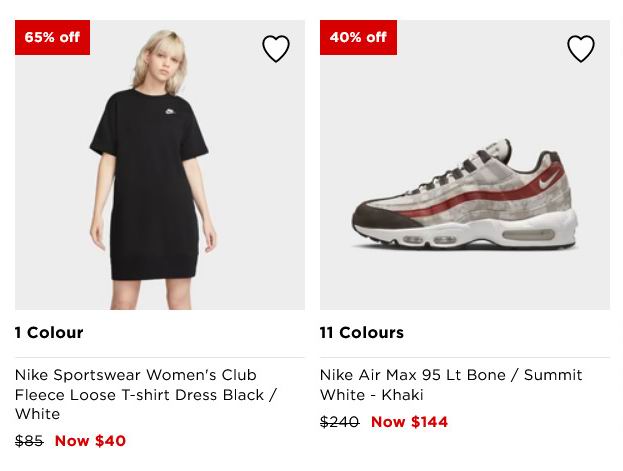Click the "Now $40" sale price
Viewport: 623px width, 471px height.
click(90, 441)
